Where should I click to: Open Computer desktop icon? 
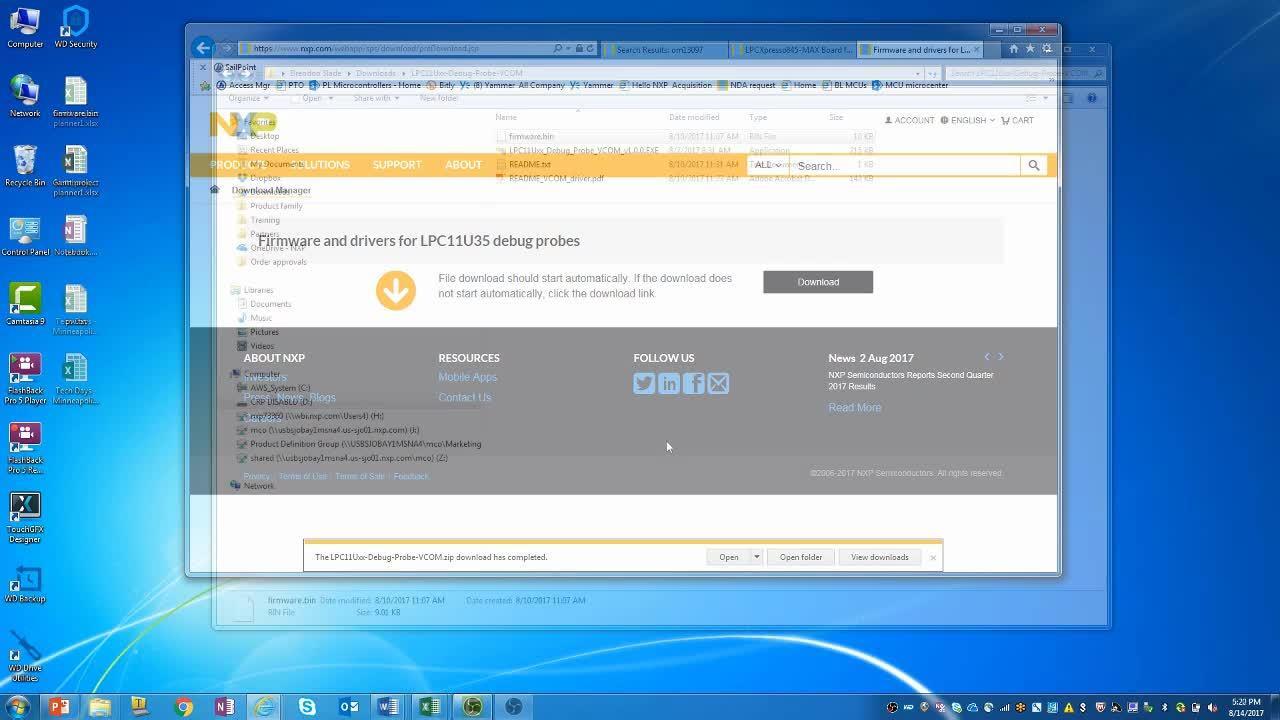click(x=24, y=27)
